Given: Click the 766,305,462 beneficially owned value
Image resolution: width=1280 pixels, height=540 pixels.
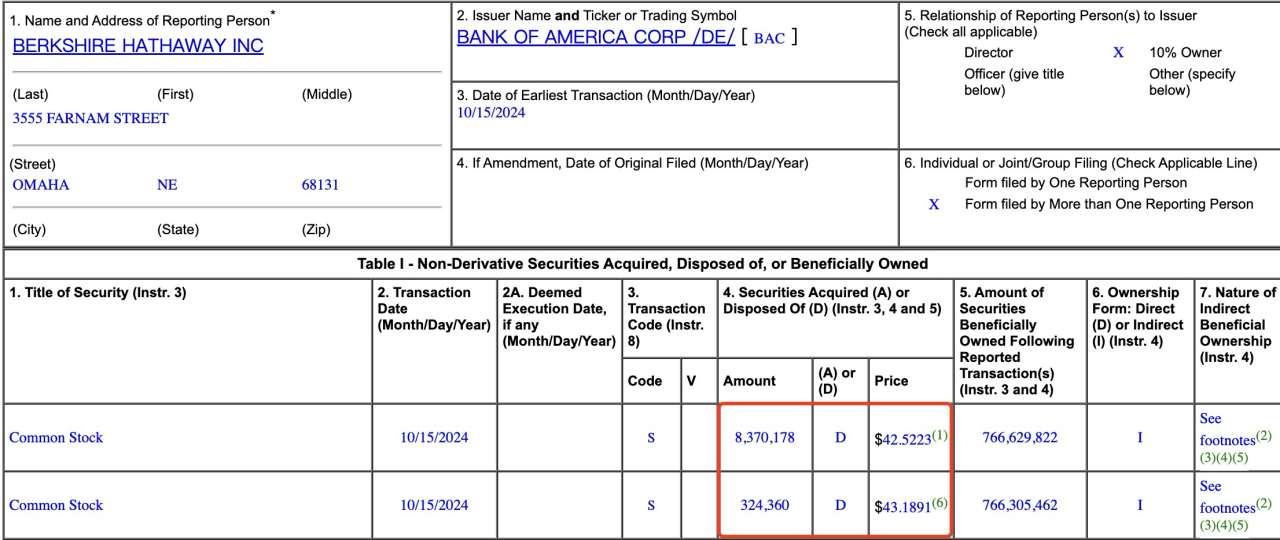Looking at the screenshot, I should [x=1020, y=506].
